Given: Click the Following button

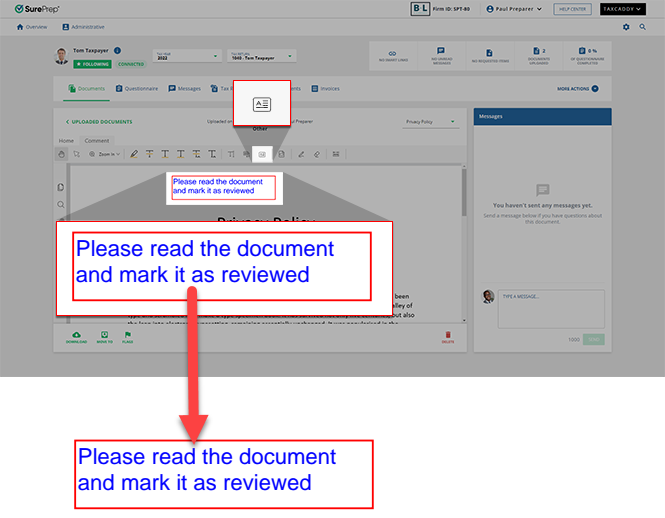Looking at the screenshot, I should pos(92,64).
